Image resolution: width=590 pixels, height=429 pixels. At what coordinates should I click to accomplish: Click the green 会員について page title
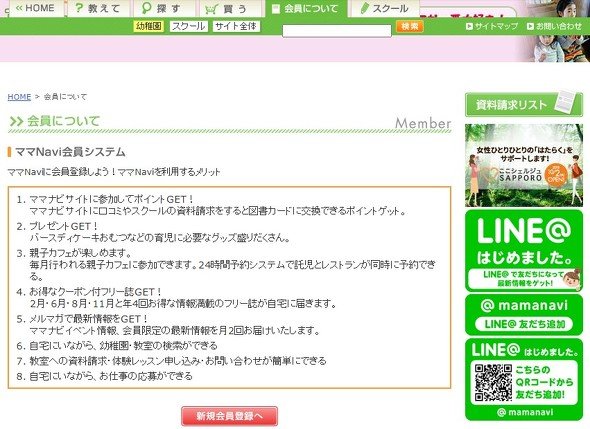pyautogui.click(x=63, y=121)
